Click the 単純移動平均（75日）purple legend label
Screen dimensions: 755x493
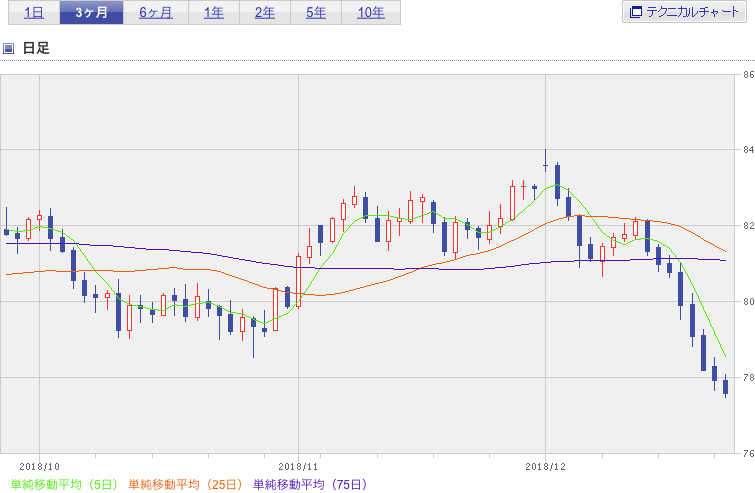[310, 484]
